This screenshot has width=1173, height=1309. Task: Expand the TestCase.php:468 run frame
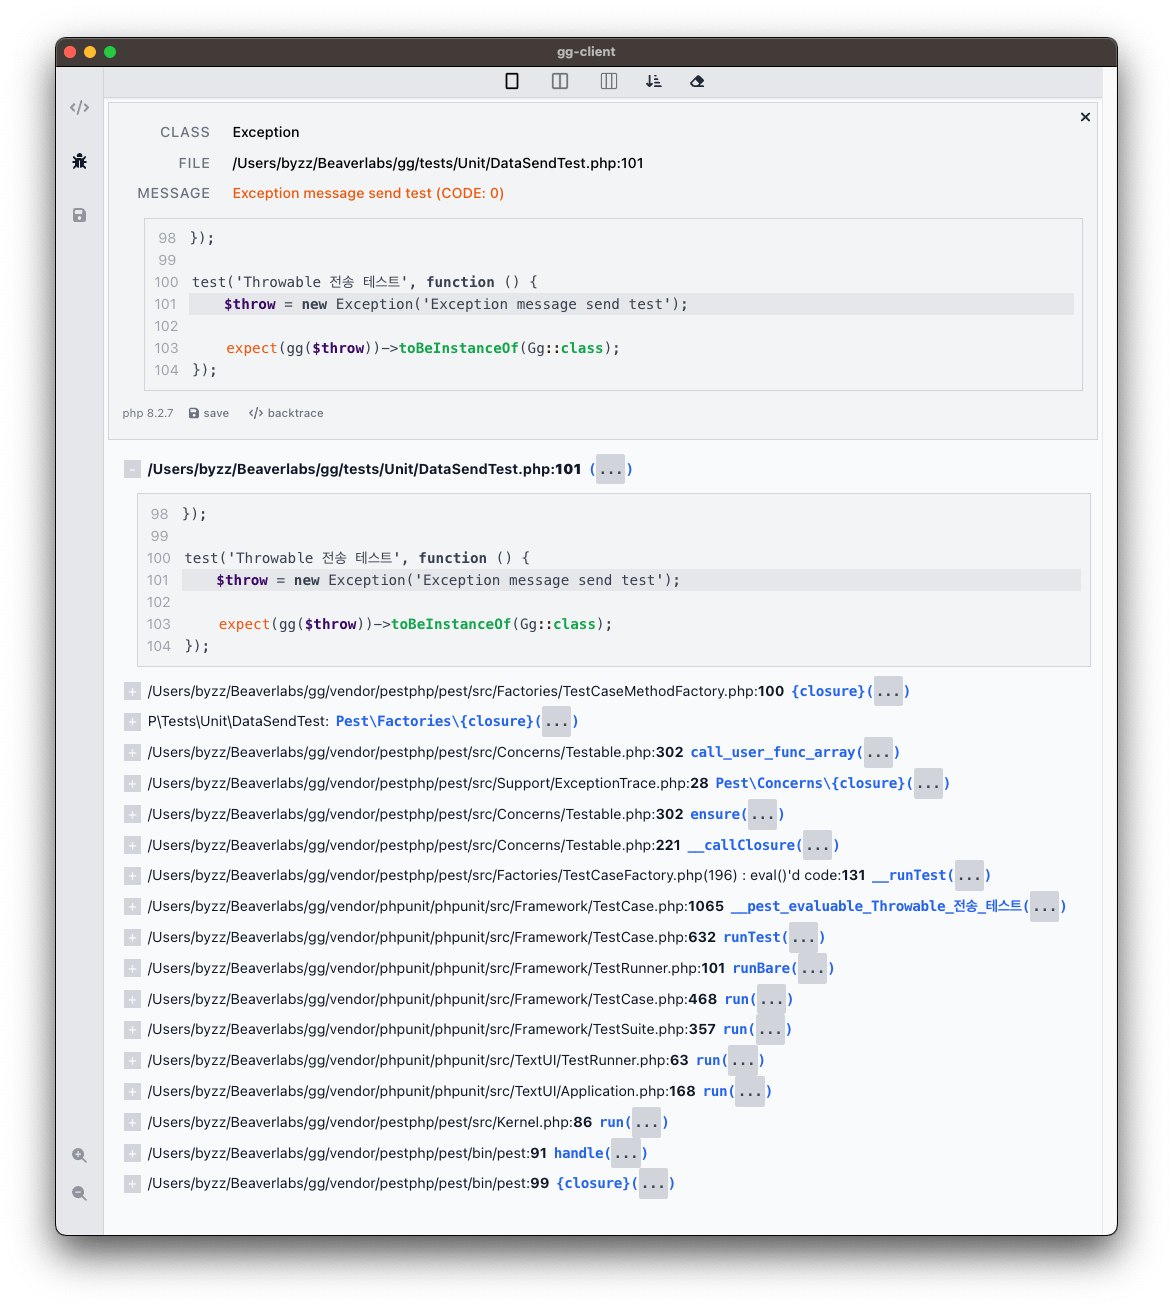132,999
